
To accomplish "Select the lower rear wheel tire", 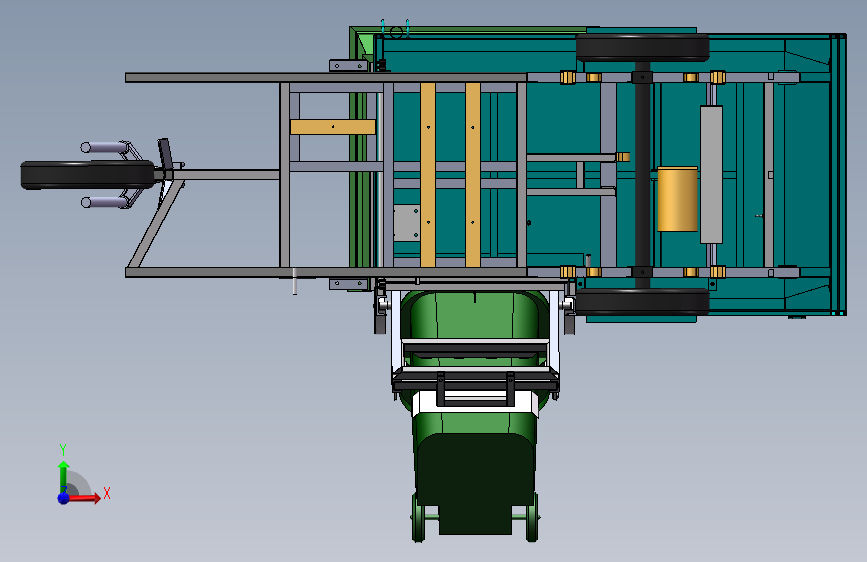I will coord(643,302).
